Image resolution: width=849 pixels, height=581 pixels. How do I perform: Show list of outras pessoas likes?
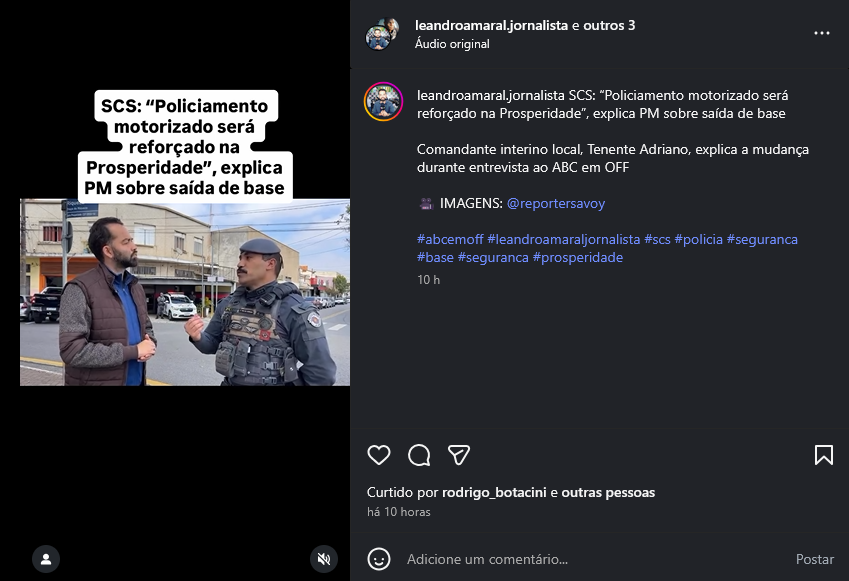608,492
